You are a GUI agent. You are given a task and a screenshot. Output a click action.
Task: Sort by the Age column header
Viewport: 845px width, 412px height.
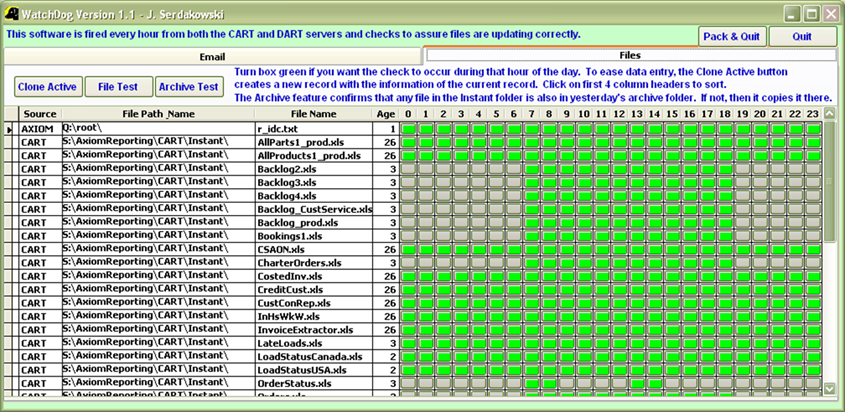click(x=386, y=114)
